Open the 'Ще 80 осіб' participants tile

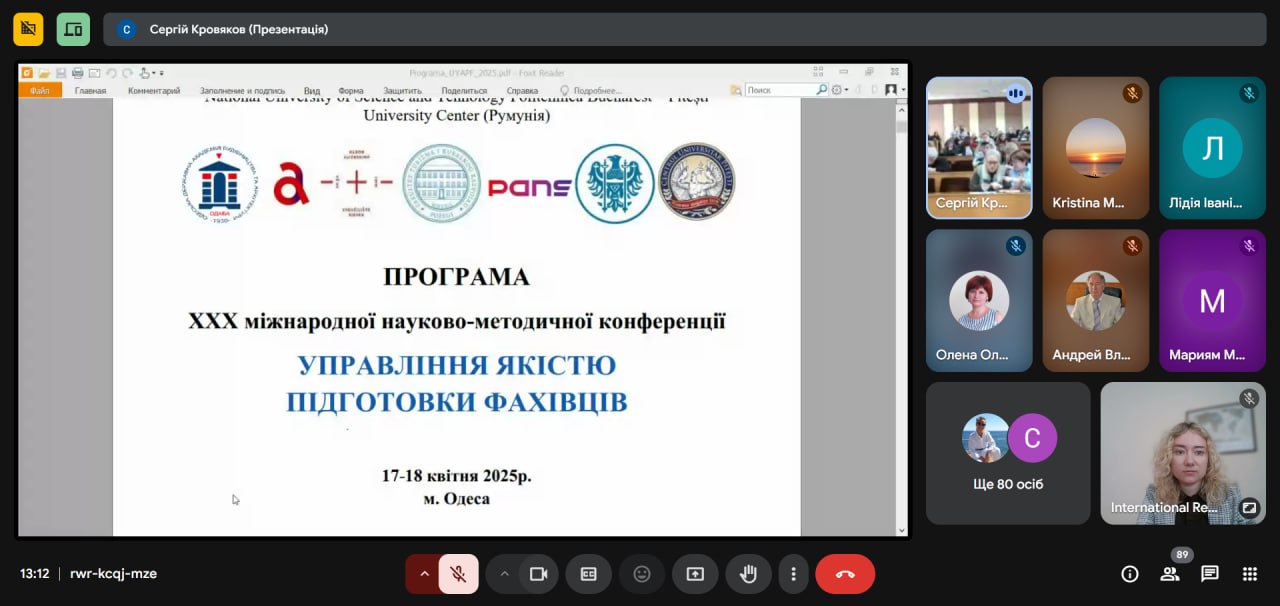click(x=1007, y=453)
